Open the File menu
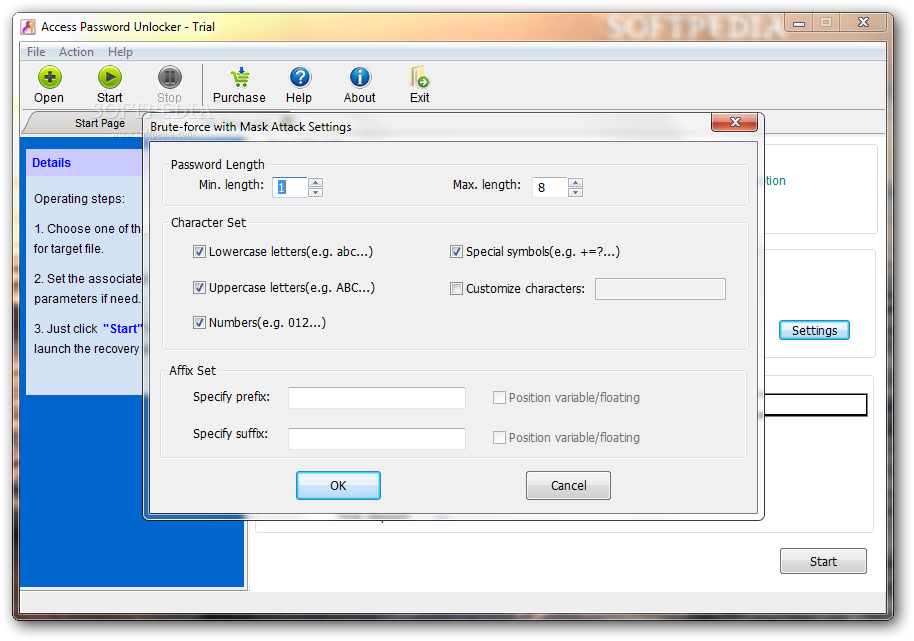914x641 pixels. (36, 52)
